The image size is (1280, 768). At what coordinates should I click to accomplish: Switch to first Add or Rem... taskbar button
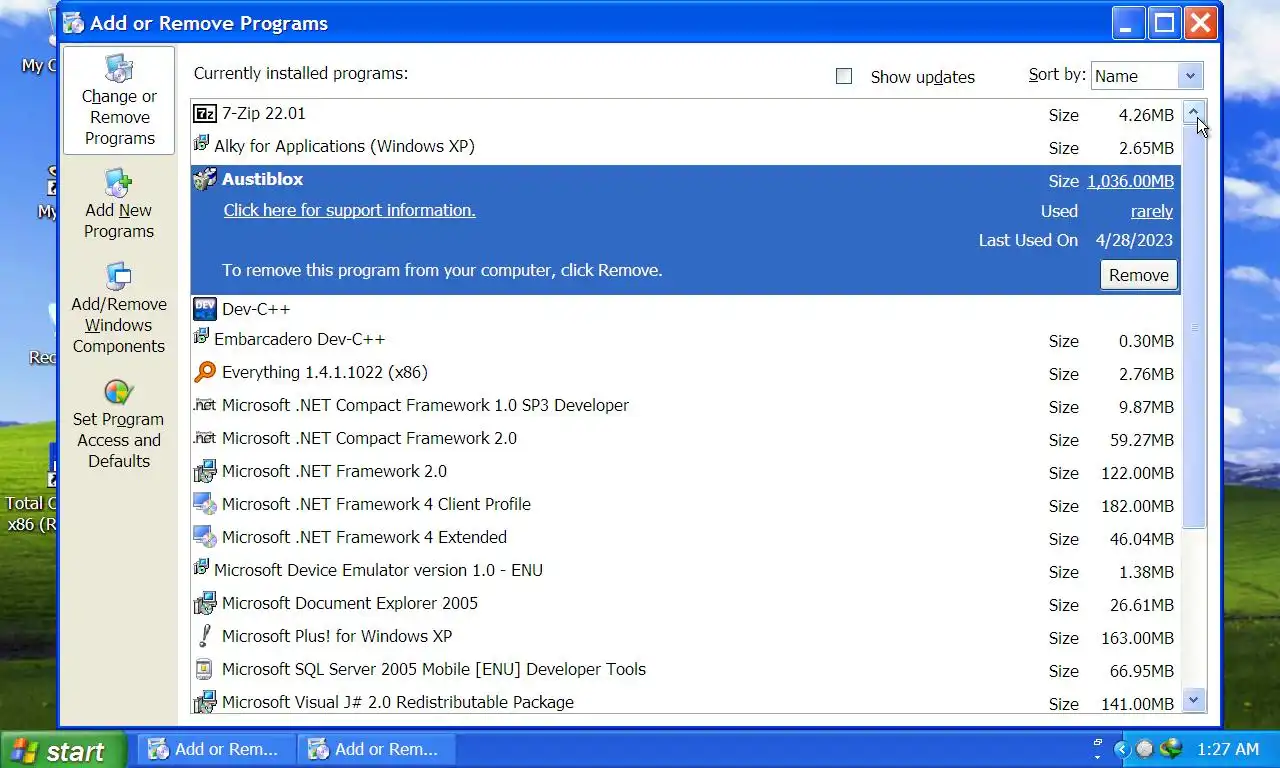click(x=217, y=749)
